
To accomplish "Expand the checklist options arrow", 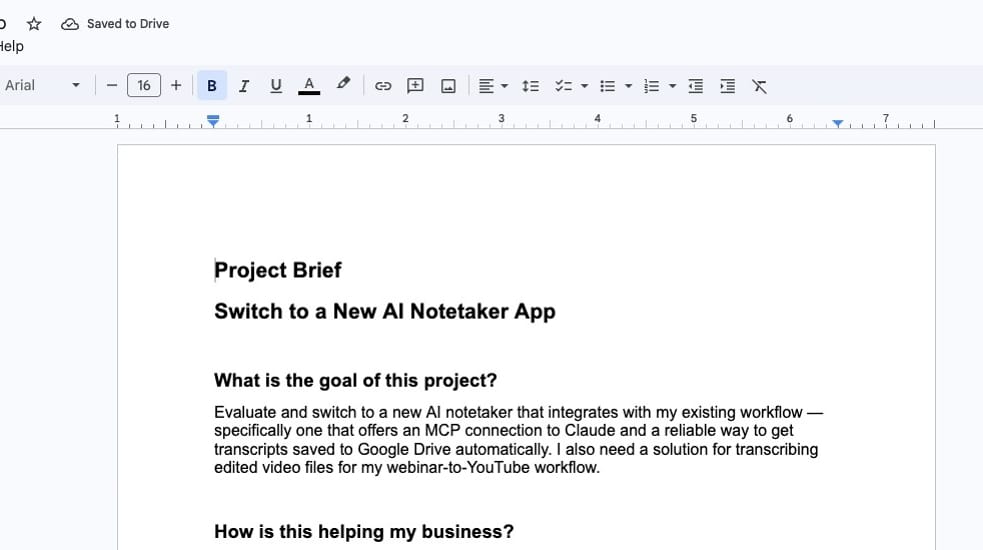I will (x=584, y=86).
